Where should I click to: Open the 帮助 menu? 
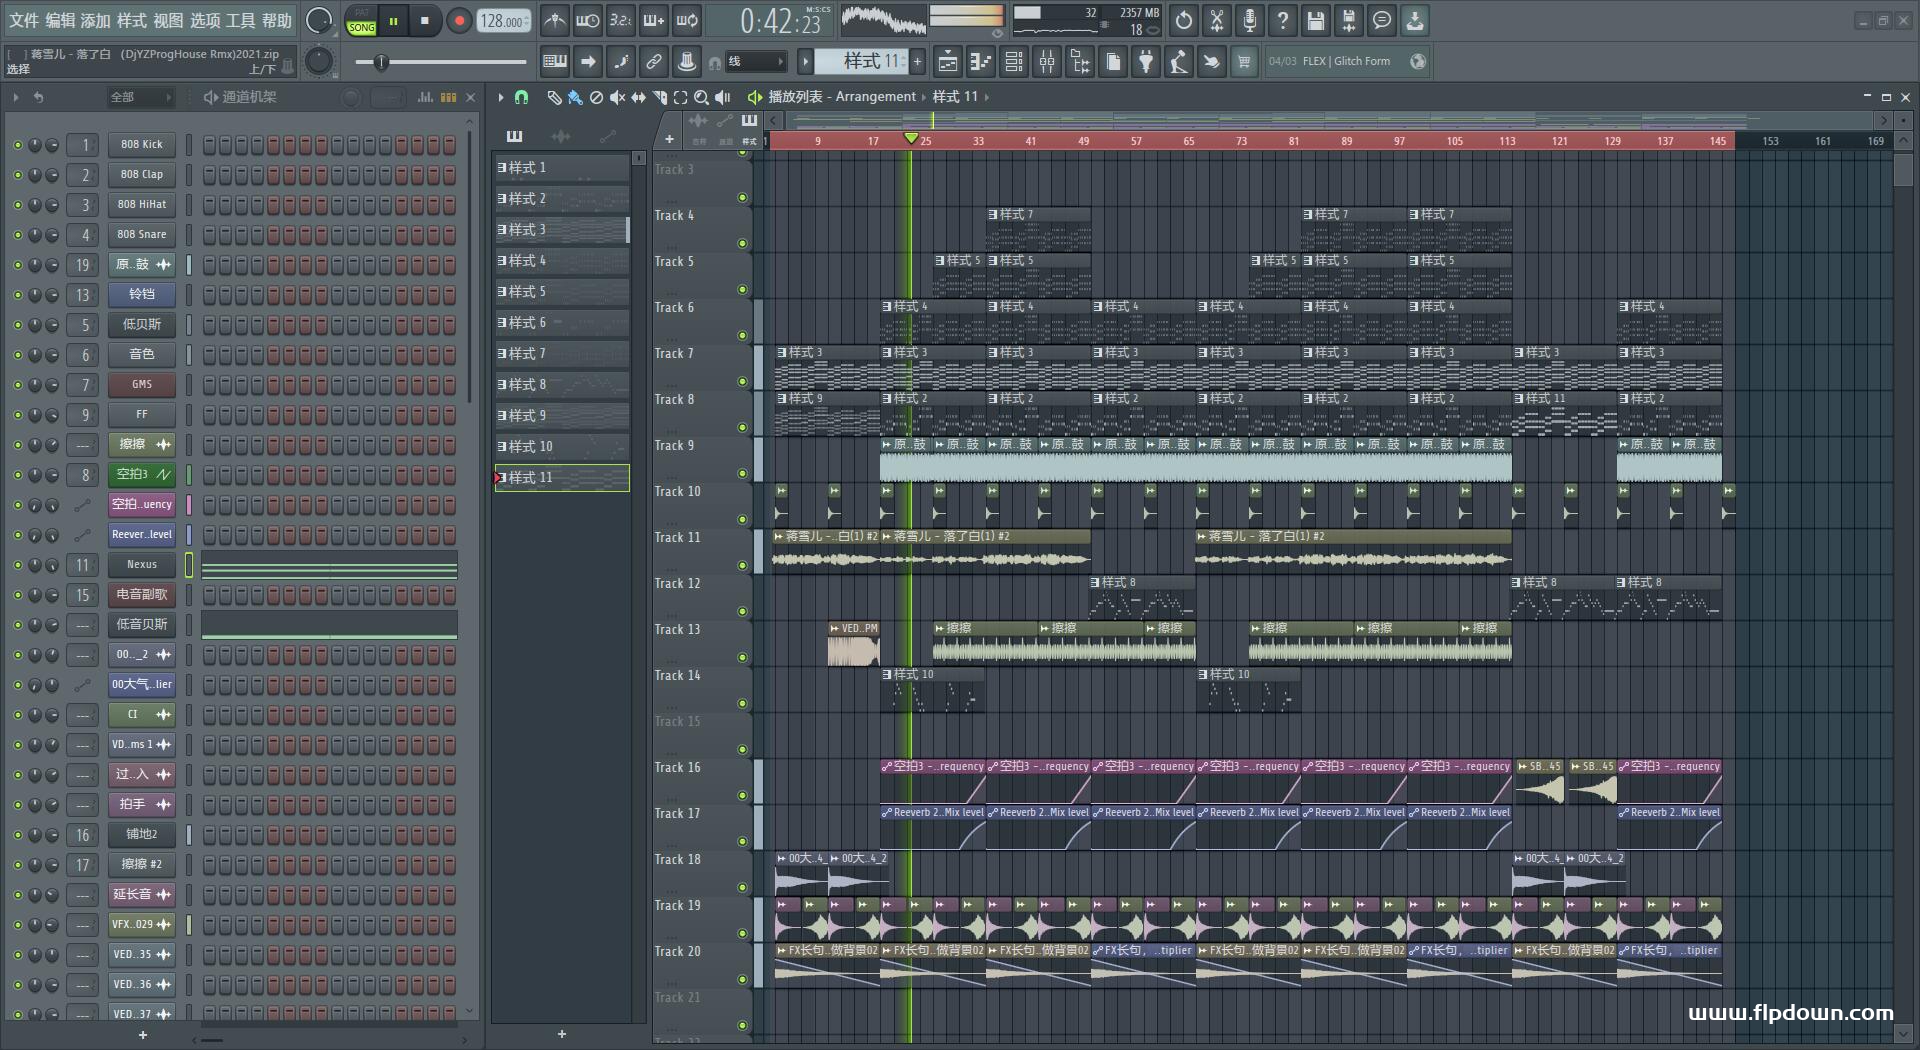point(277,20)
